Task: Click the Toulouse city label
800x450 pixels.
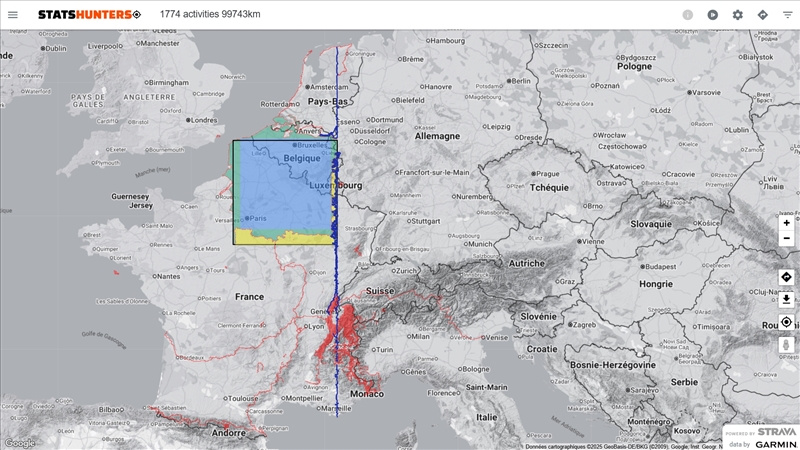Action: pyautogui.click(x=243, y=398)
